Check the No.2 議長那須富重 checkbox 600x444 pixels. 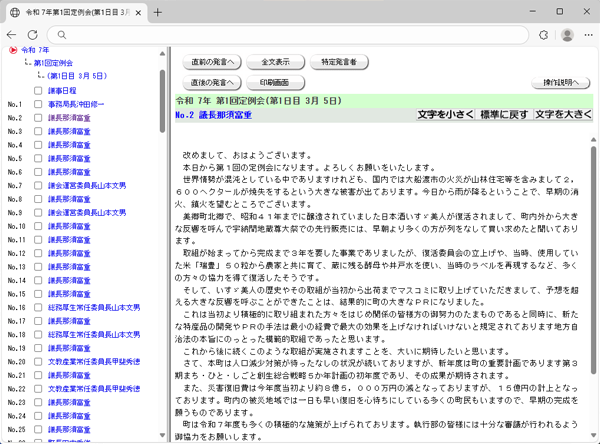pyautogui.click(x=38, y=118)
